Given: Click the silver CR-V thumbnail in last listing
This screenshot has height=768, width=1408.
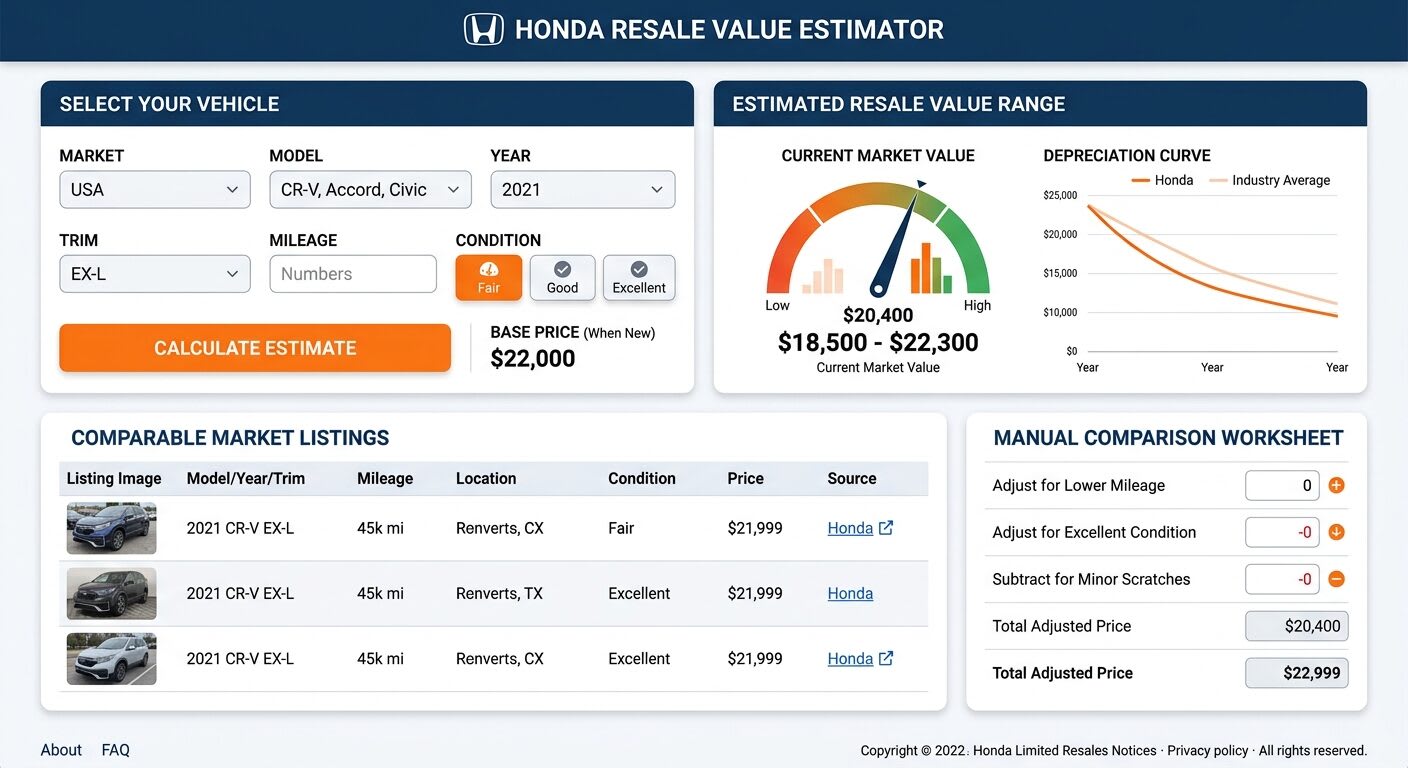Looking at the screenshot, I should click(x=111, y=658).
